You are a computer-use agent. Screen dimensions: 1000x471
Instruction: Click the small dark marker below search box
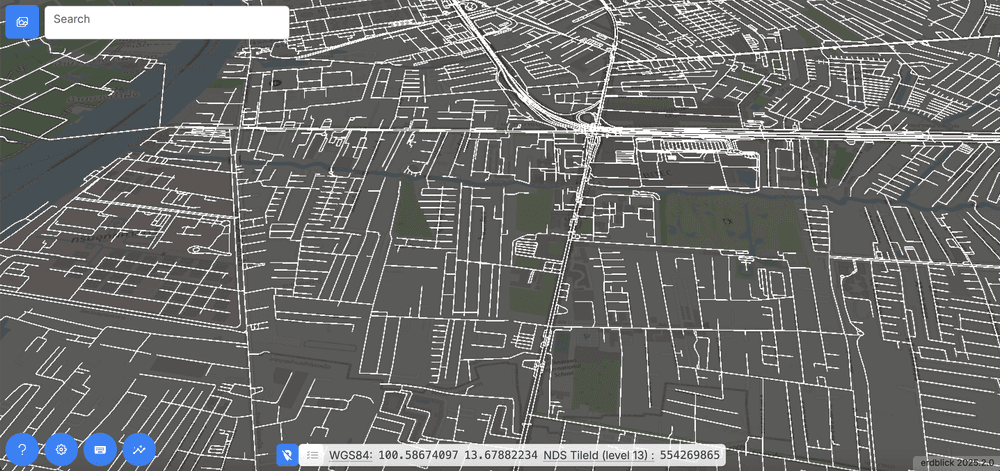click(x=277, y=83)
